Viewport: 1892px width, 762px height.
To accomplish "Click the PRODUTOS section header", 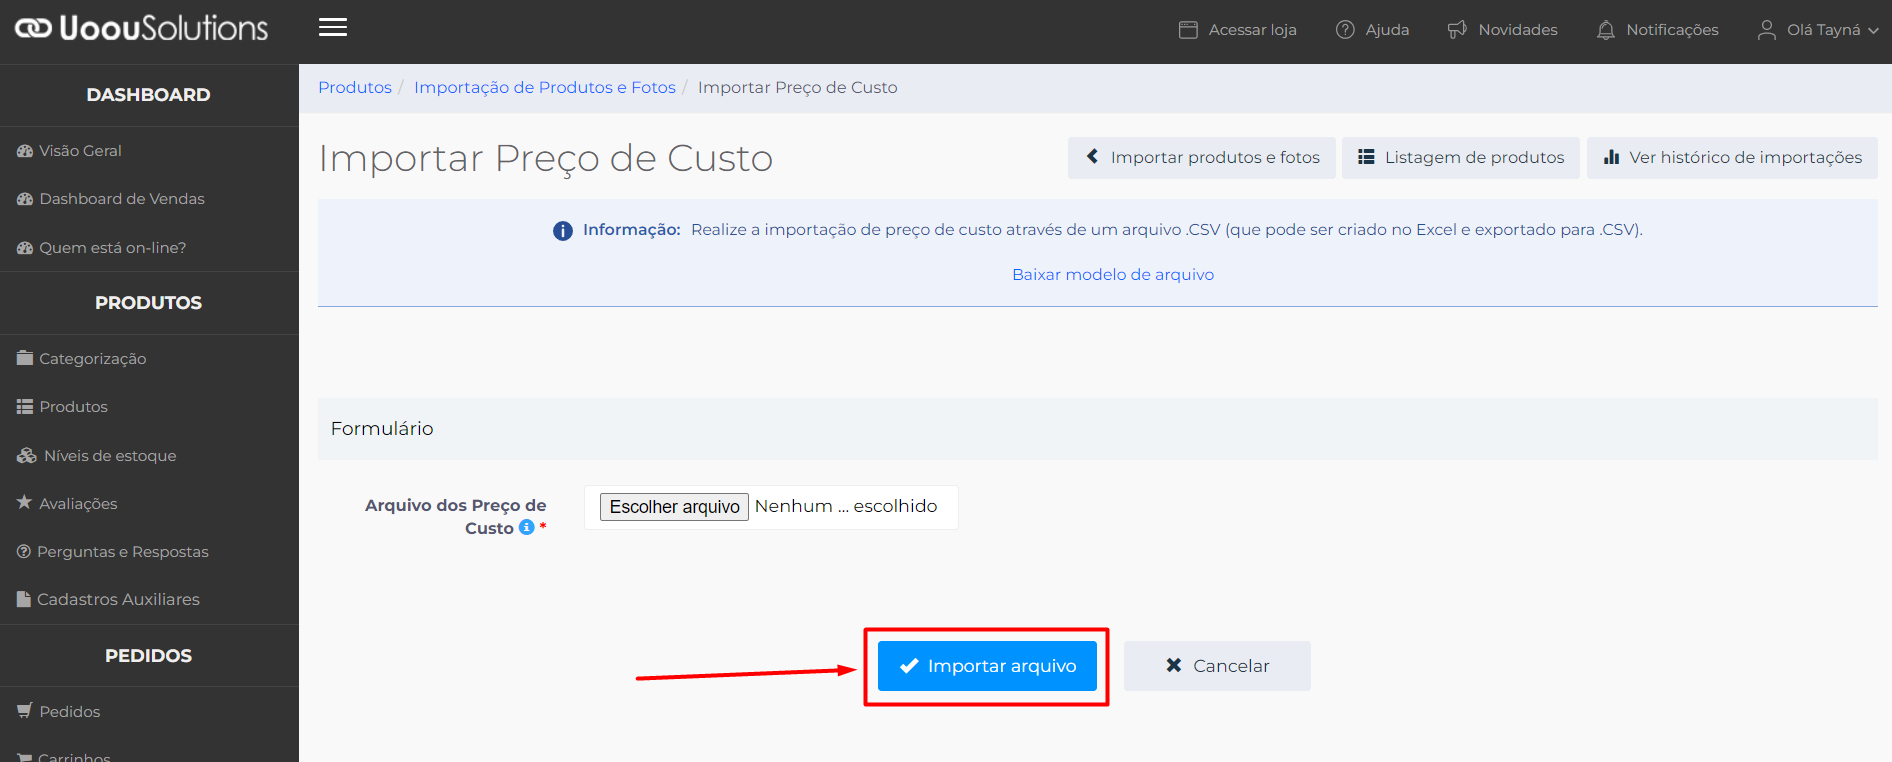I will (149, 303).
